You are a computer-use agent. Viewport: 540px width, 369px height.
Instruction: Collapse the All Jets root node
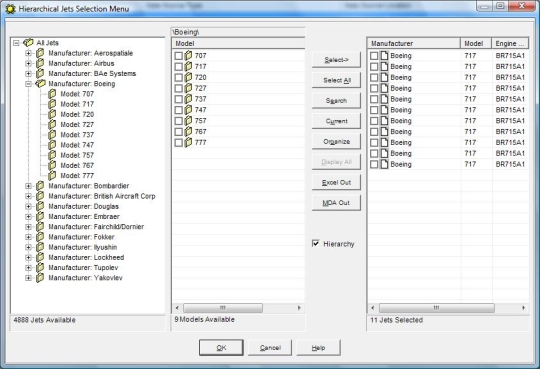coord(16,43)
